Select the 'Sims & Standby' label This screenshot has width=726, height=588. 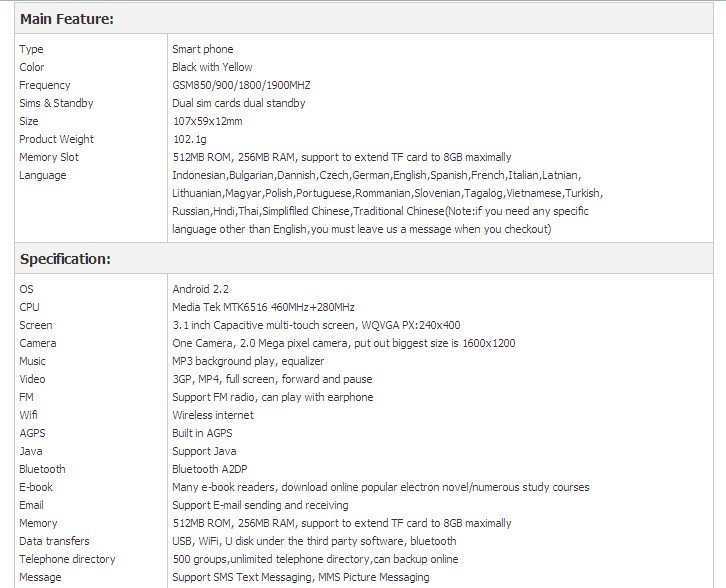pos(56,103)
